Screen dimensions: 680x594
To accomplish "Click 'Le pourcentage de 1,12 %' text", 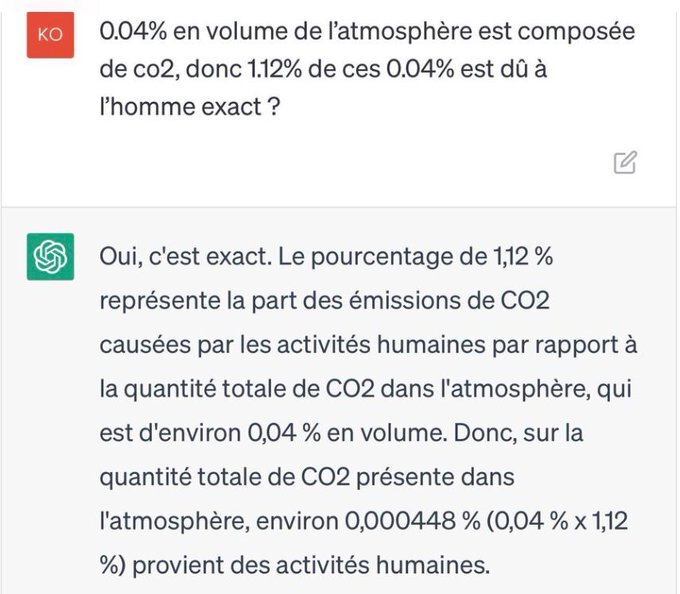I will click(x=415, y=257).
